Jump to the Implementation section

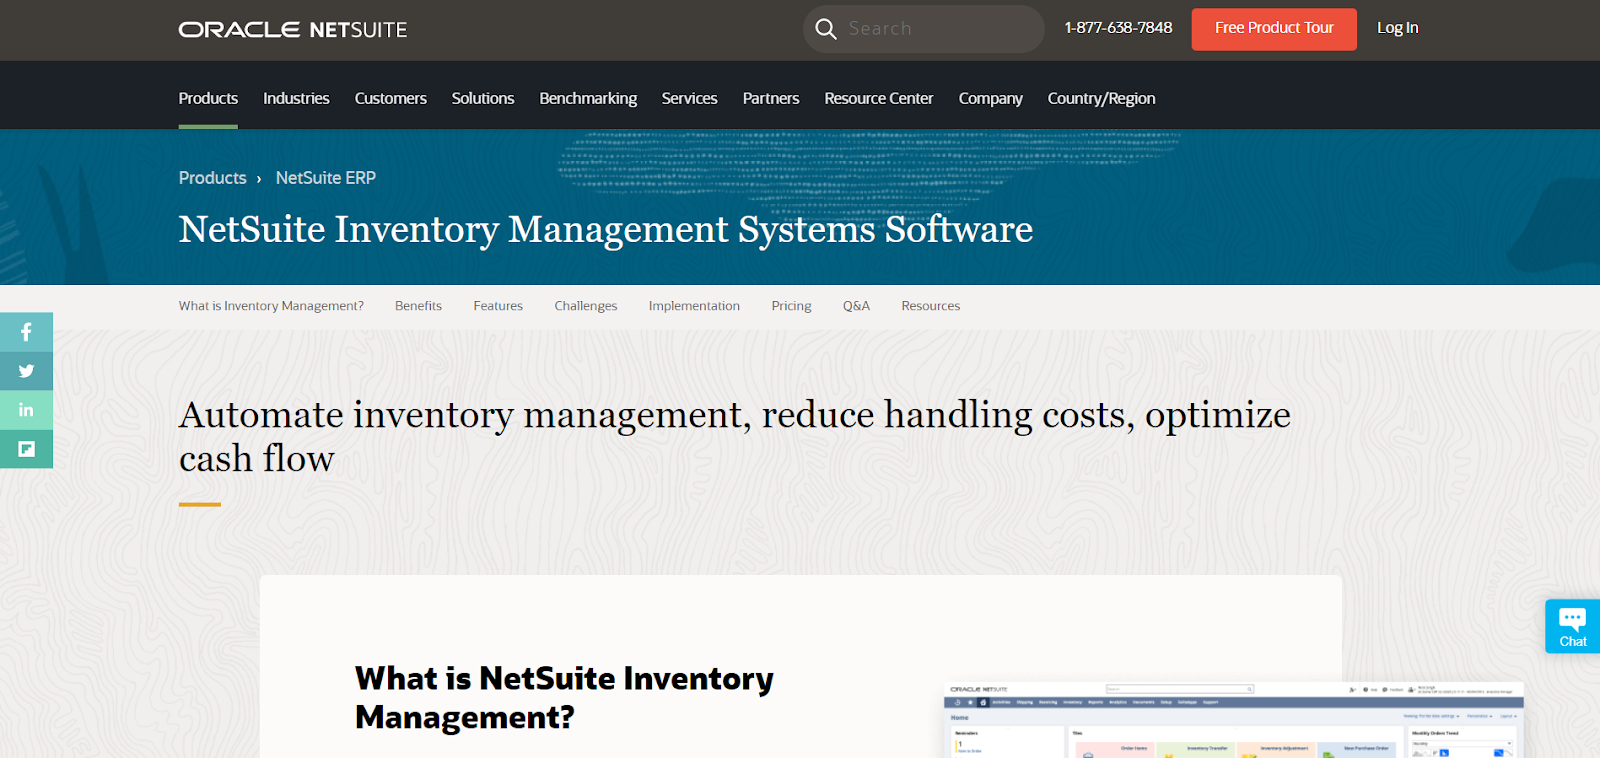(x=694, y=306)
